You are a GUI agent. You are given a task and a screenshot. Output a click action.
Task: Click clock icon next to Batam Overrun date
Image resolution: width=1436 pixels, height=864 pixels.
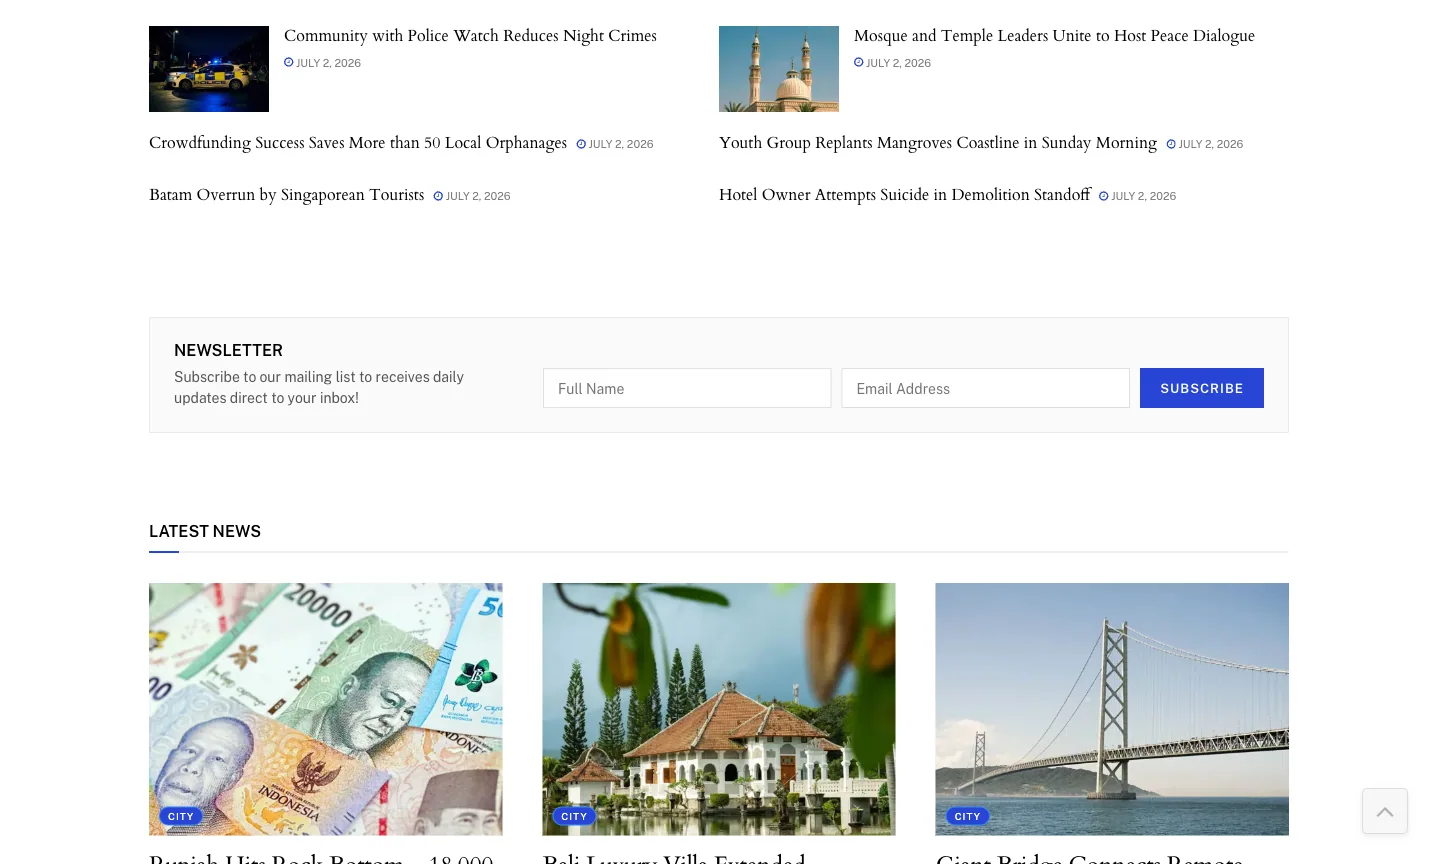point(438,196)
